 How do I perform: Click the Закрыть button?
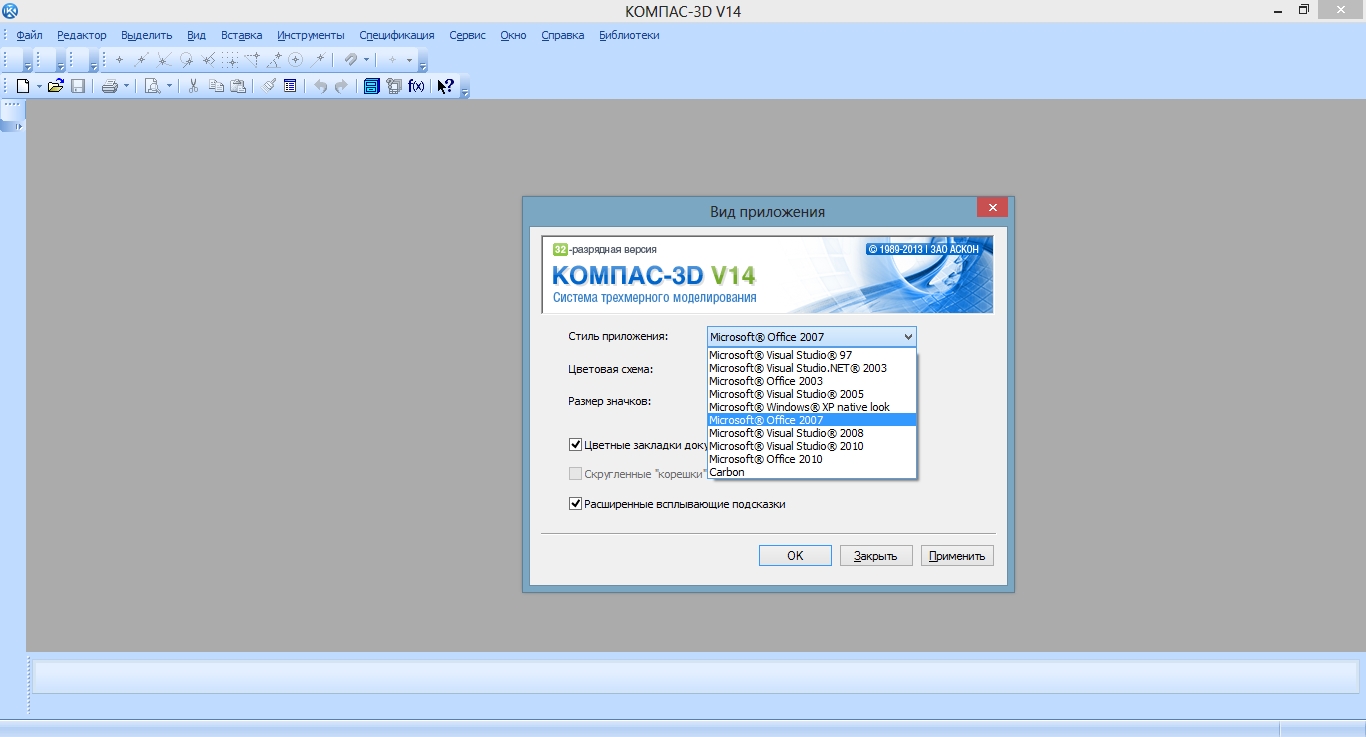[876, 556]
